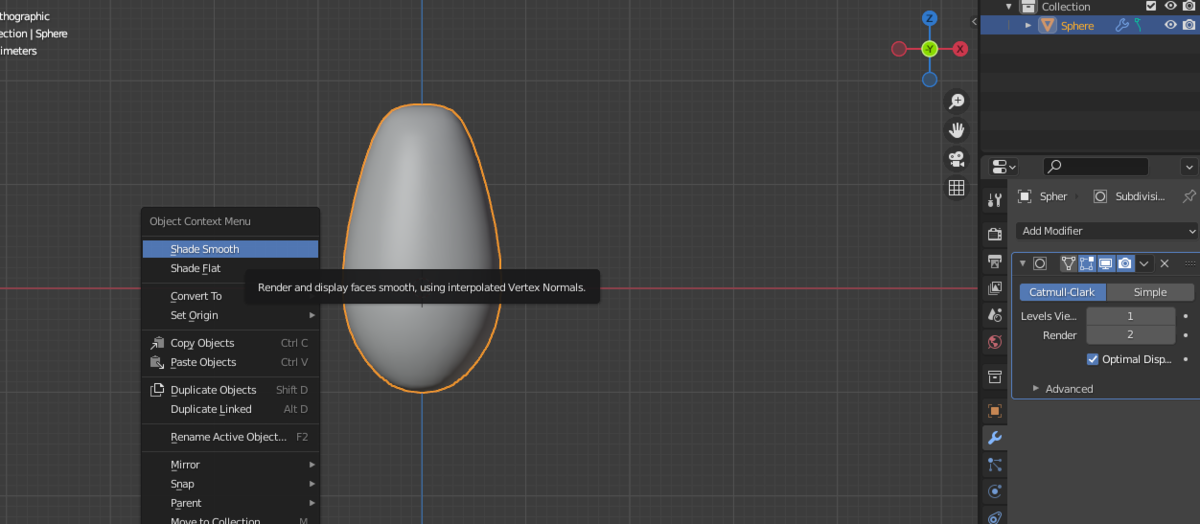The image size is (1200, 524).
Task: Toggle Collection exclude checkbox in outliner
Action: (x=1151, y=6)
